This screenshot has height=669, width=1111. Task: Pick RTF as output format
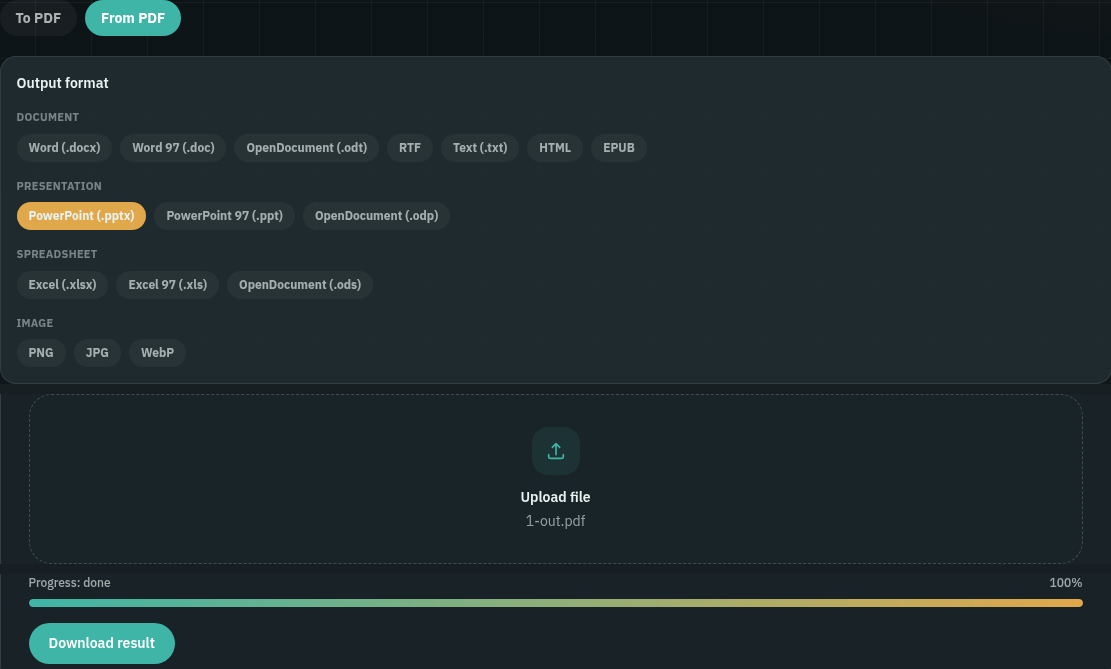click(410, 147)
